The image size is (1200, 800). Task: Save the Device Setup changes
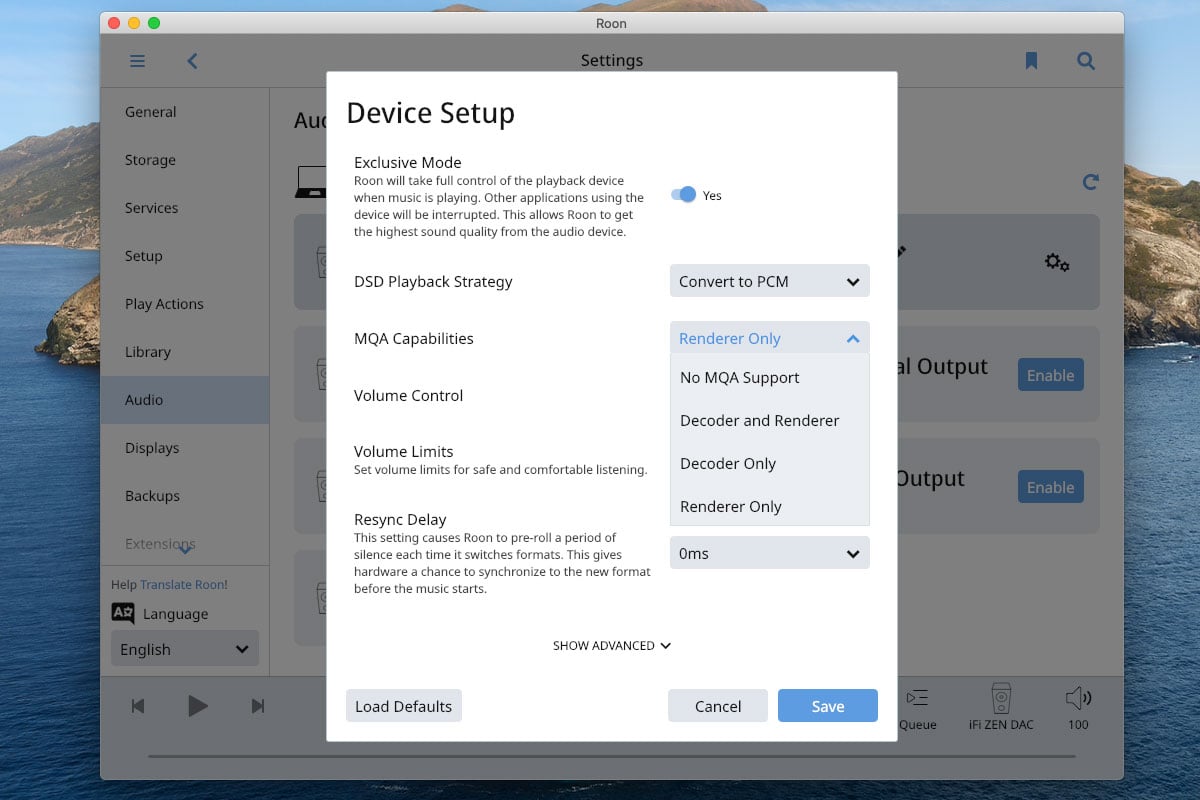pyautogui.click(x=828, y=706)
